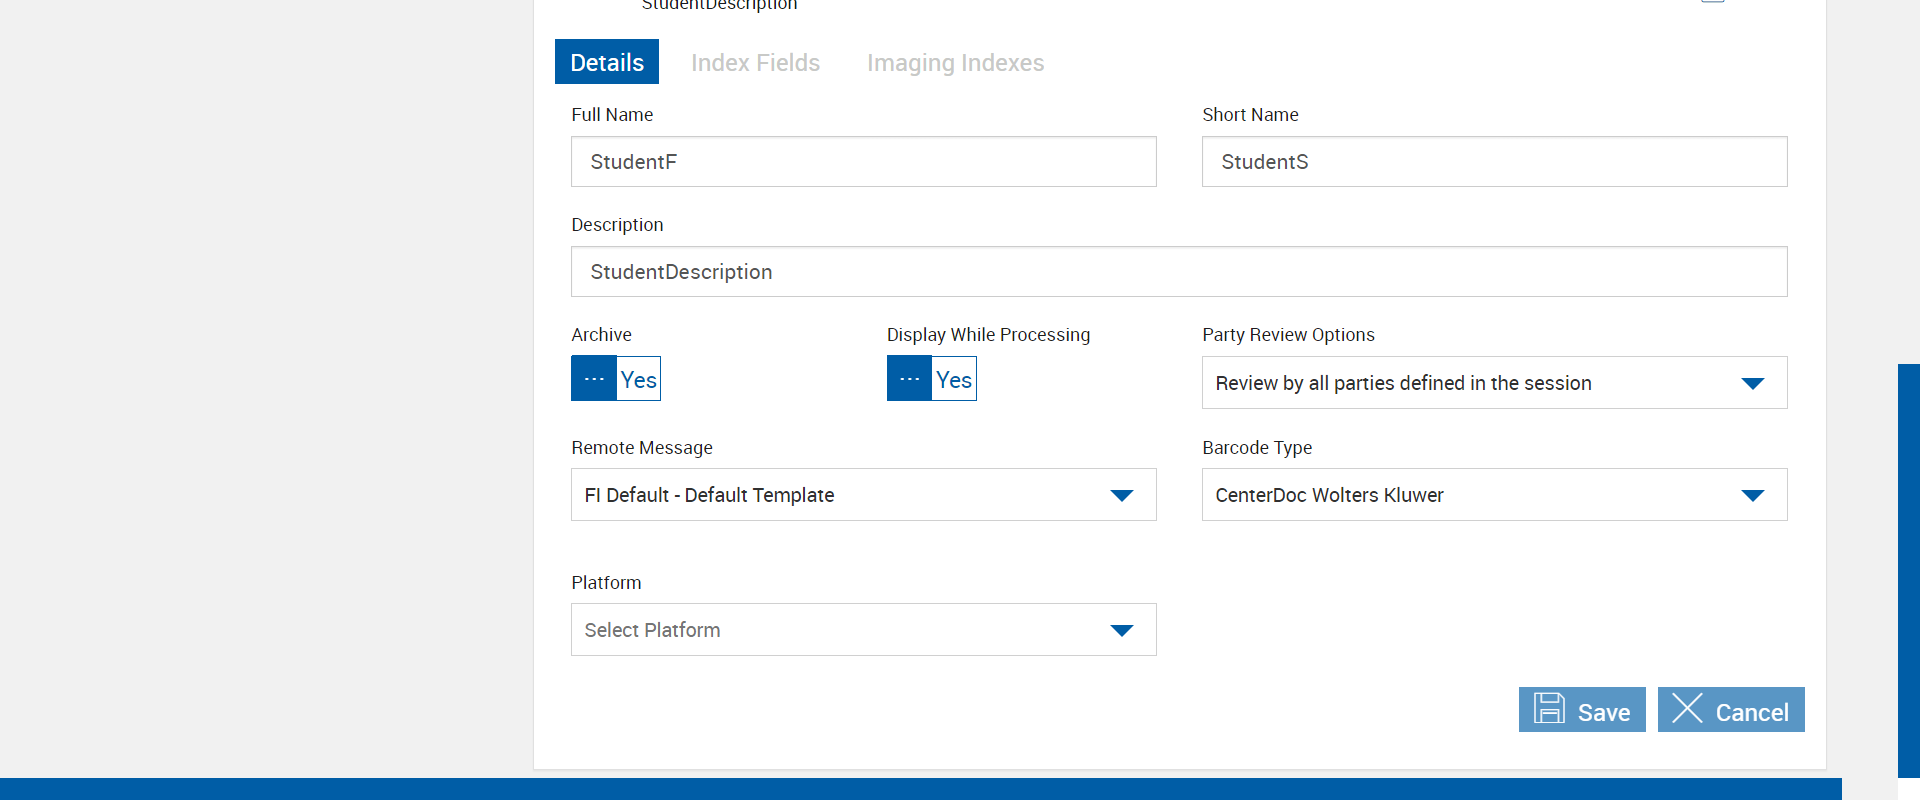Click into the Full Name field
The width and height of the screenshot is (1920, 800).
click(x=863, y=162)
